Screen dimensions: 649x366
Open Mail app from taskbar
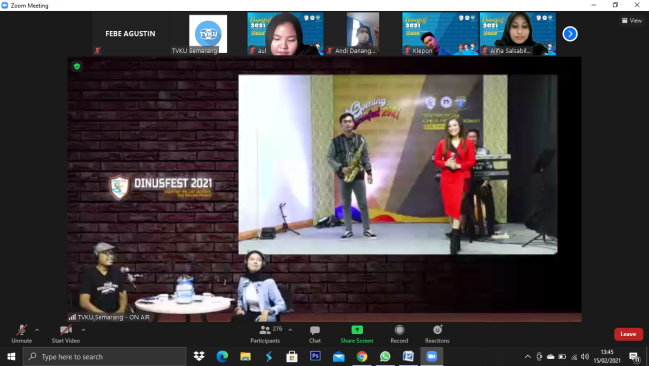click(x=339, y=356)
